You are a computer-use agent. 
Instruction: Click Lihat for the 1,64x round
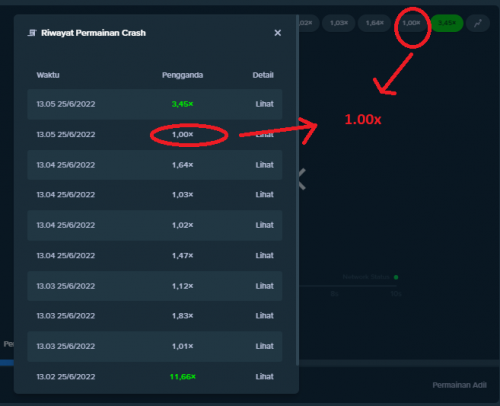[265, 165]
